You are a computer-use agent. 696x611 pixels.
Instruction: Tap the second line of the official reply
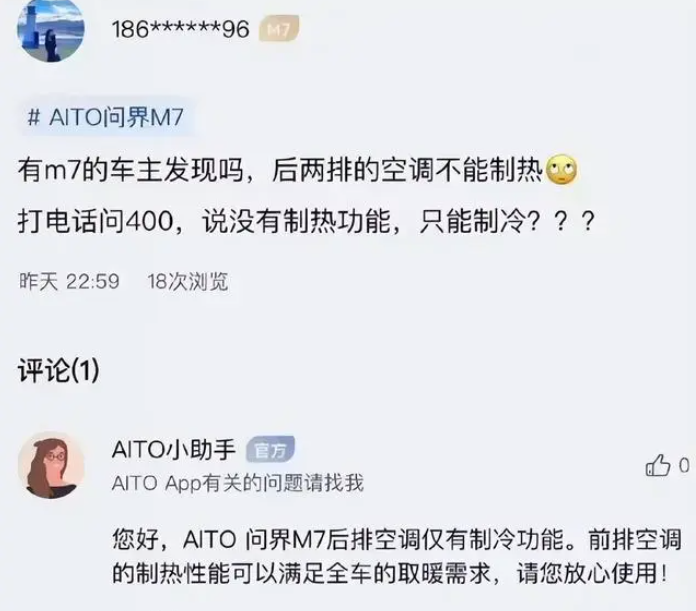tap(389, 574)
